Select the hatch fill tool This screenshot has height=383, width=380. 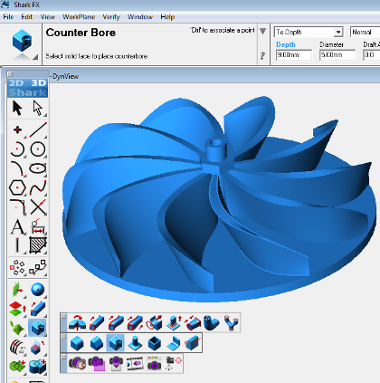(x=38, y=246)
